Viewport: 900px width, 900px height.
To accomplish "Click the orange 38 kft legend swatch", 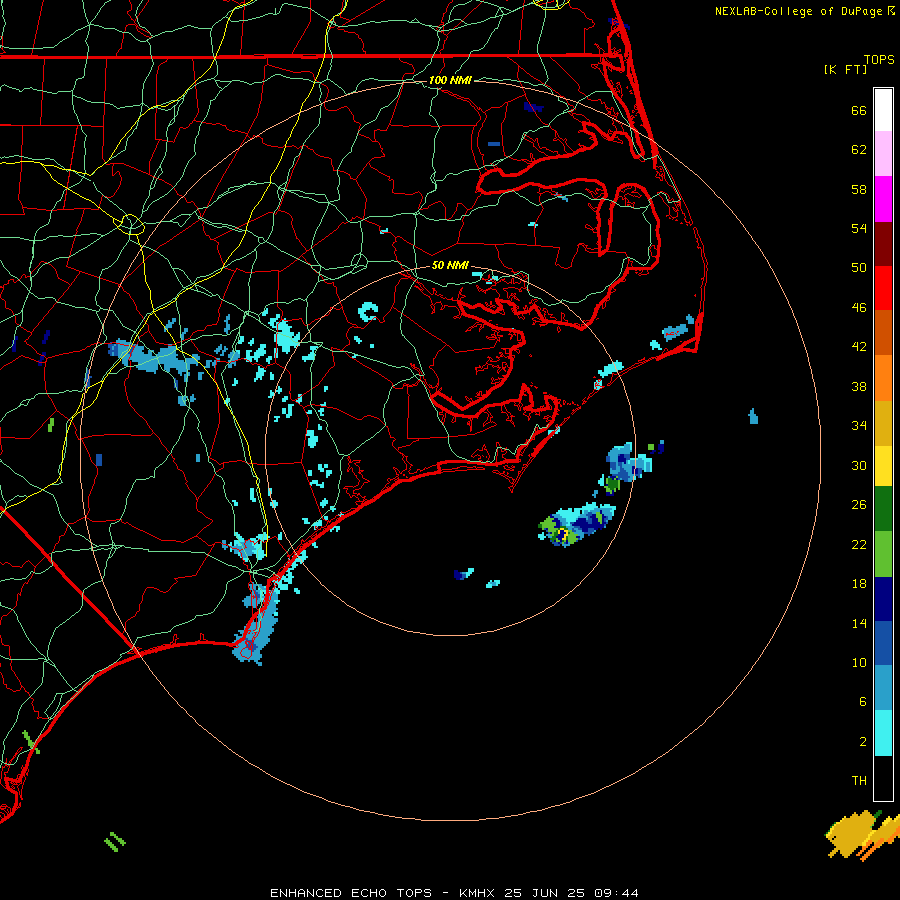I will [x=883, y=378].
